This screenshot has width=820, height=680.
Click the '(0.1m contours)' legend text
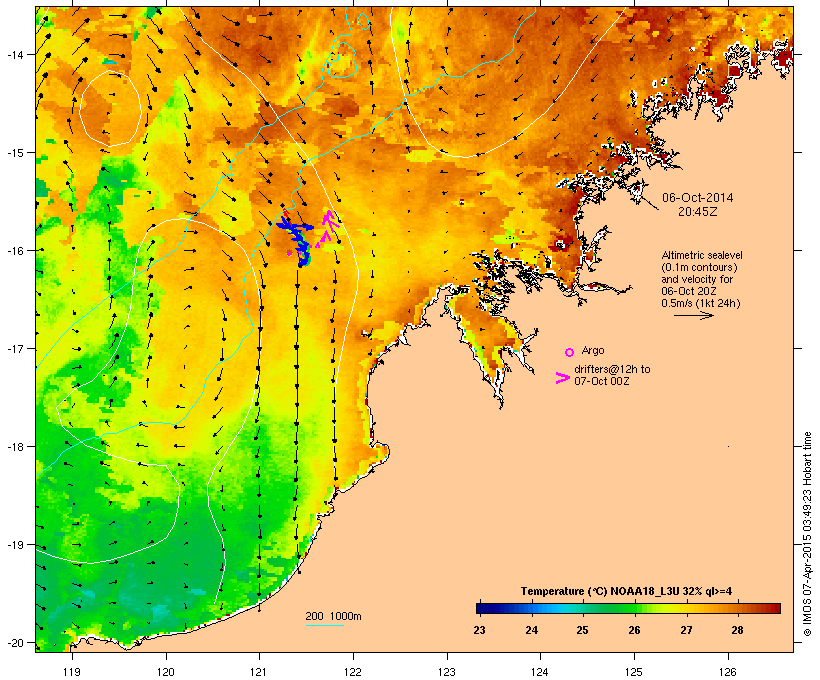(x=700, y=267)
